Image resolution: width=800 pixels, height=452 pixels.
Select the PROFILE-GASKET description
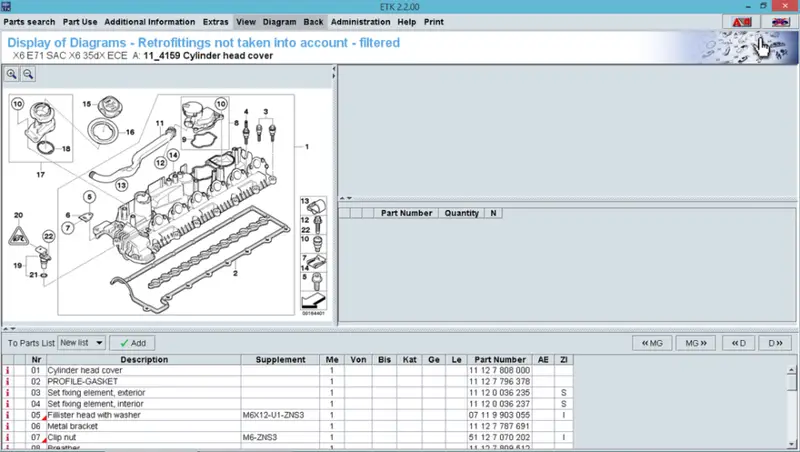83,382
